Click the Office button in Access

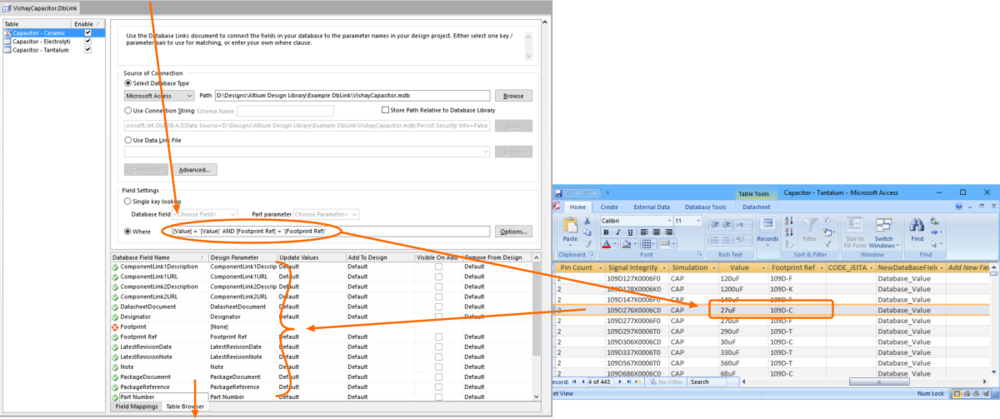click(x=556, y=206)
